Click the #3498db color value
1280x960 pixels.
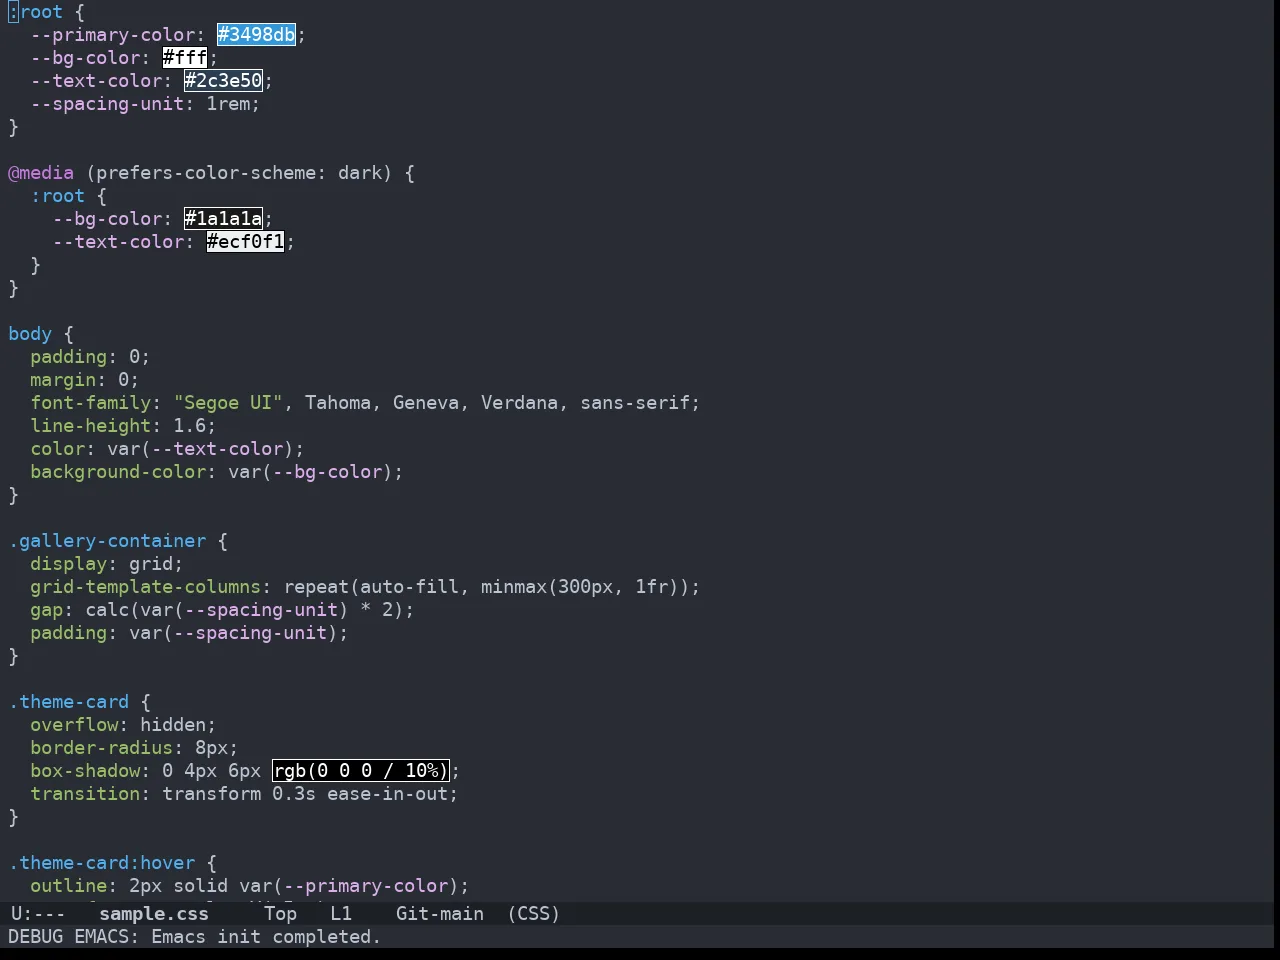[x=257, y=35]
